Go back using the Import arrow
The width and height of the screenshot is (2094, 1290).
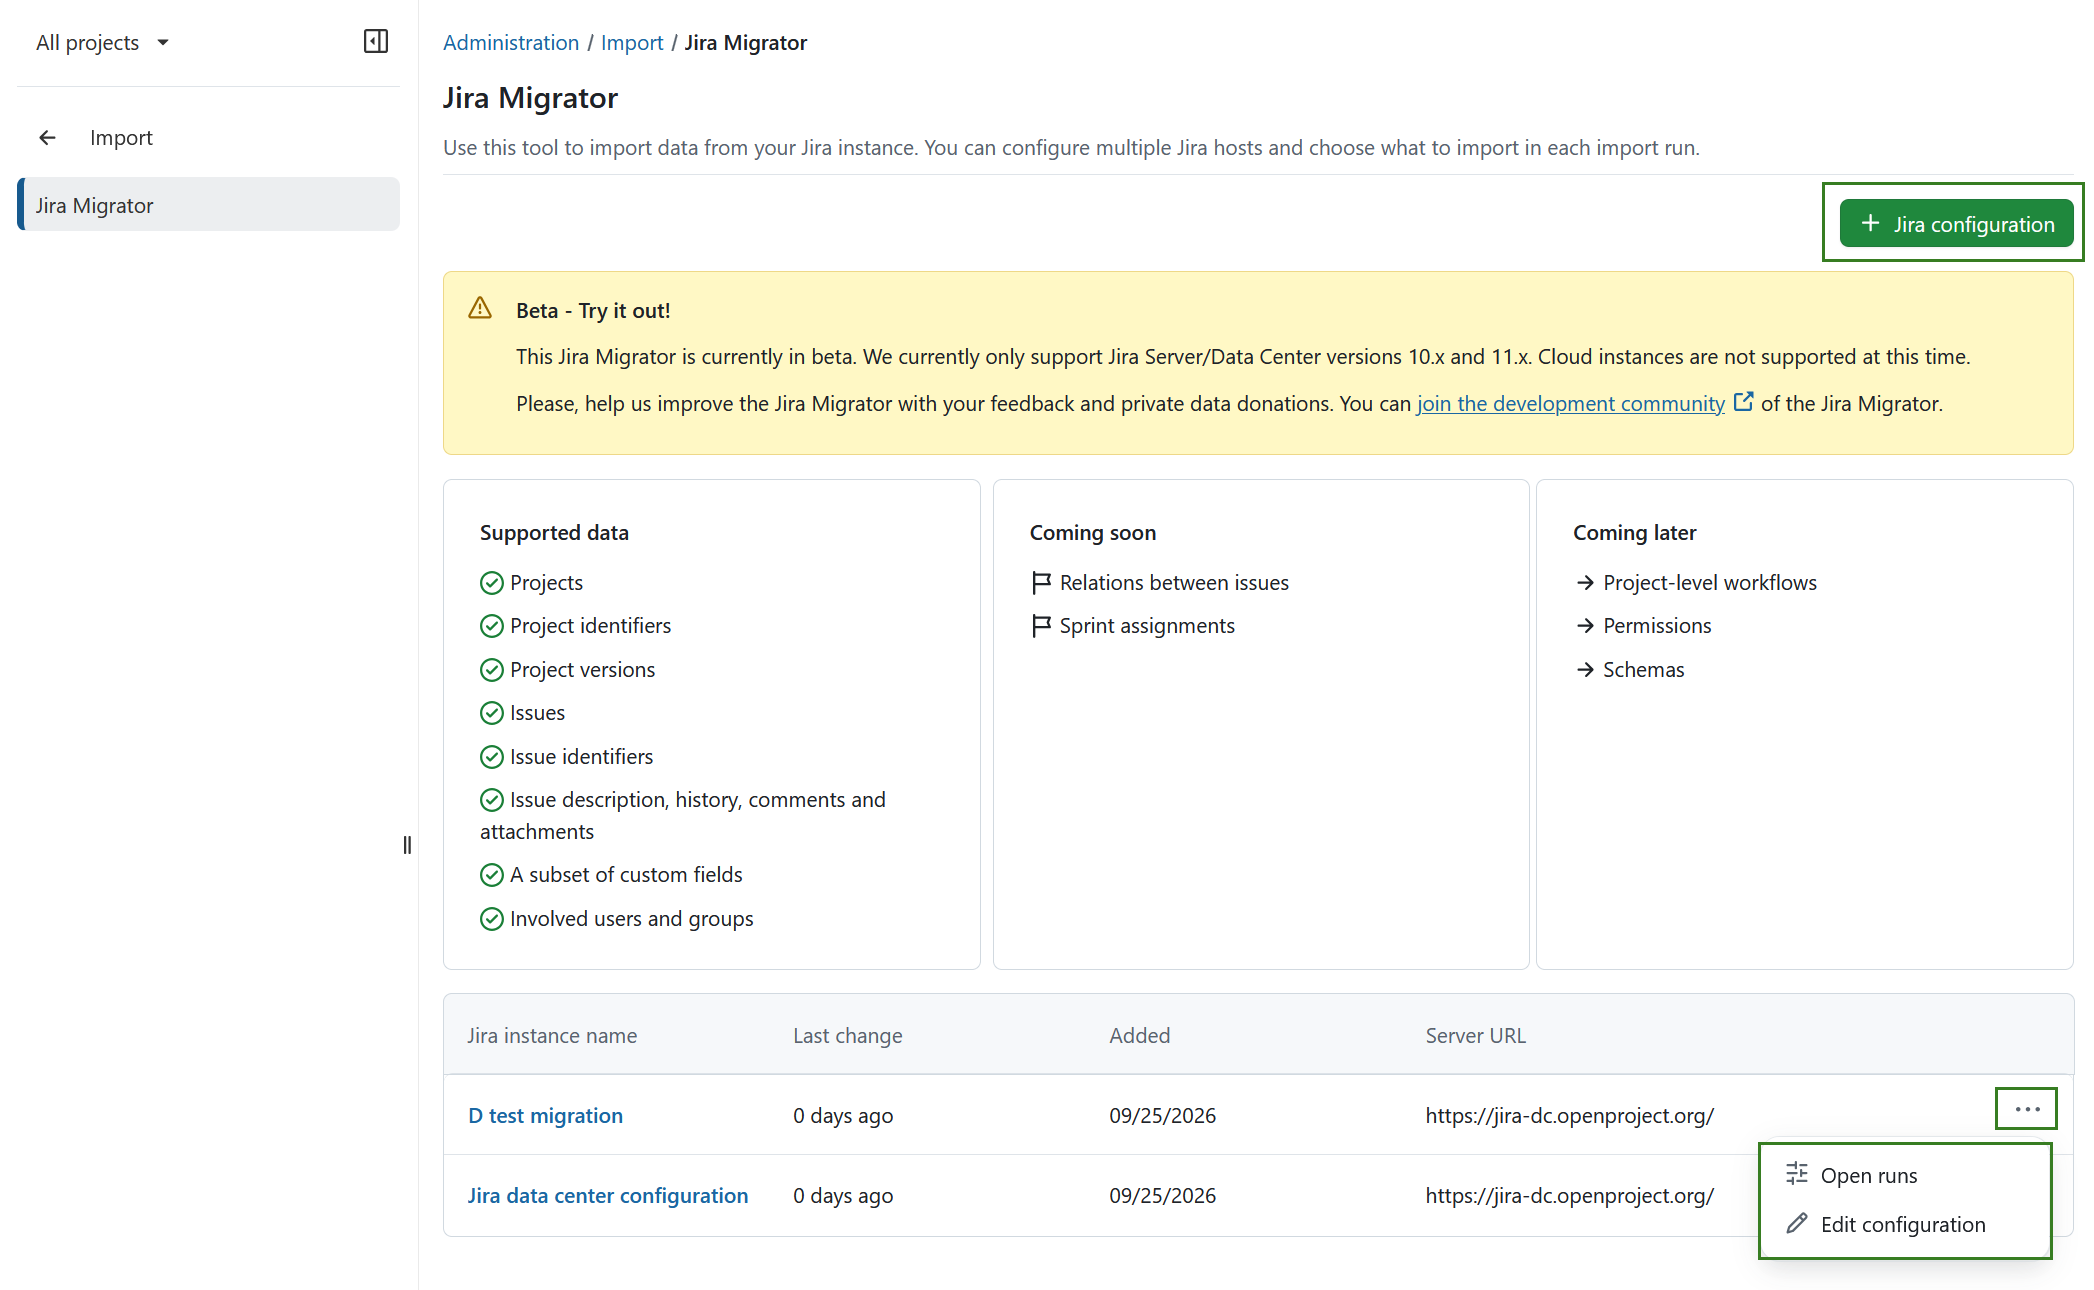pyautogui.click(x=47, y=138)
